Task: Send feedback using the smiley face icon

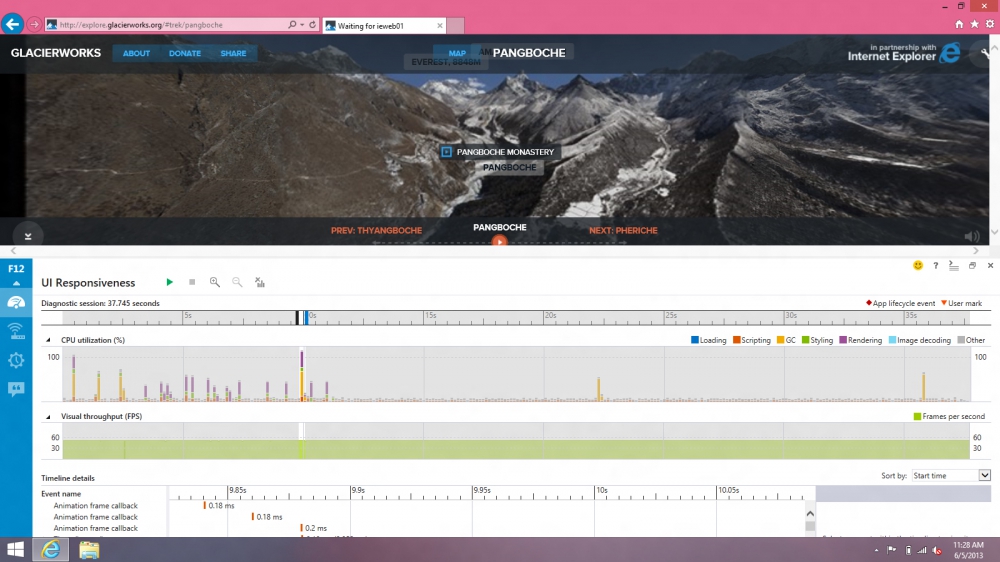Action: tap(918, 266)
